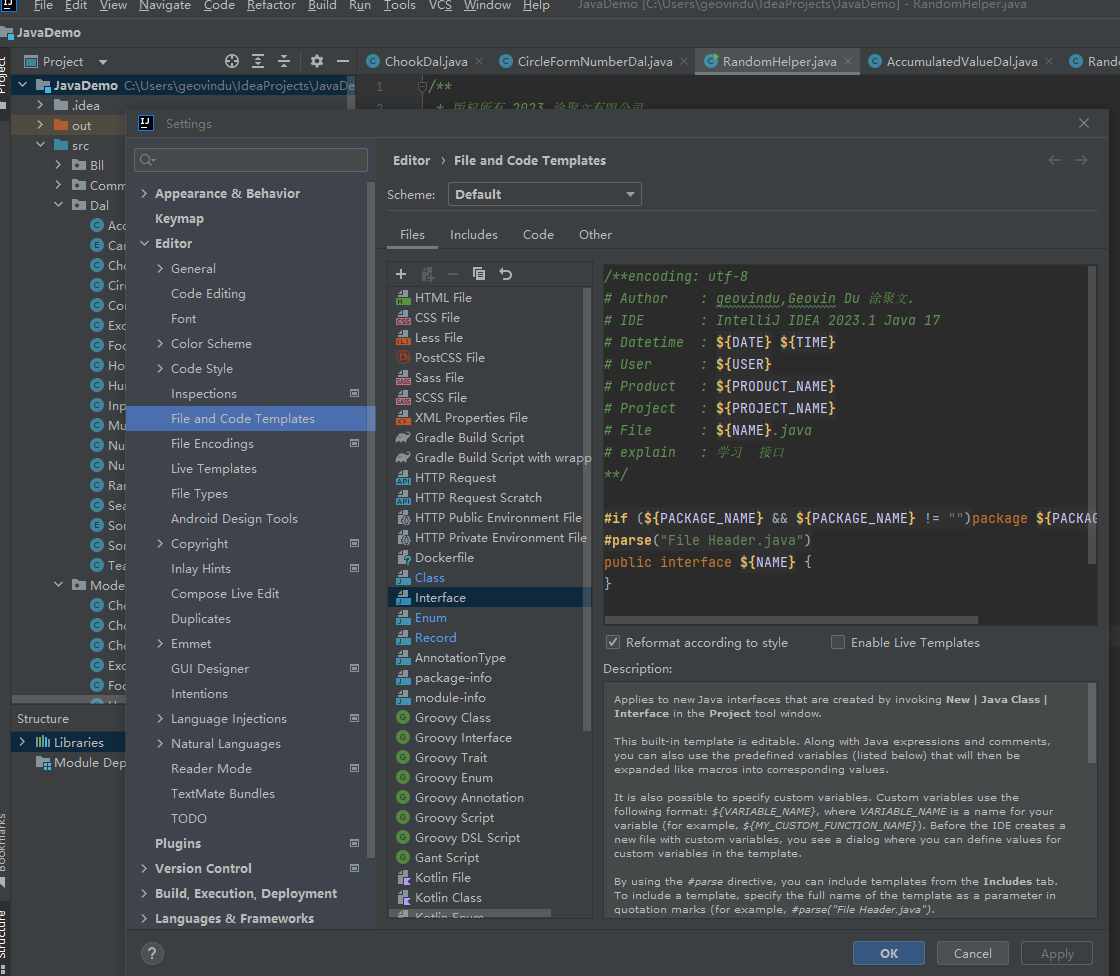
Task: Click the Copy Template icon
Action: coord(479,274)
